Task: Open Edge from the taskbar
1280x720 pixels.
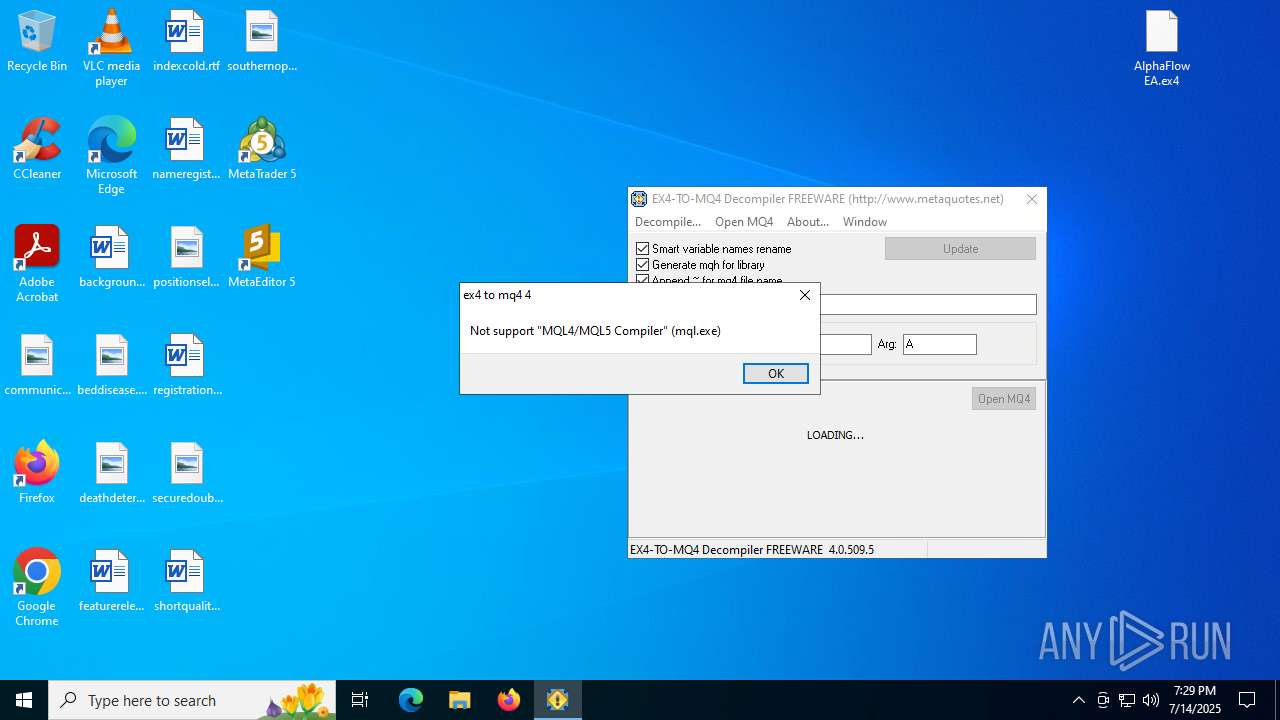Action: coord(411,700)
